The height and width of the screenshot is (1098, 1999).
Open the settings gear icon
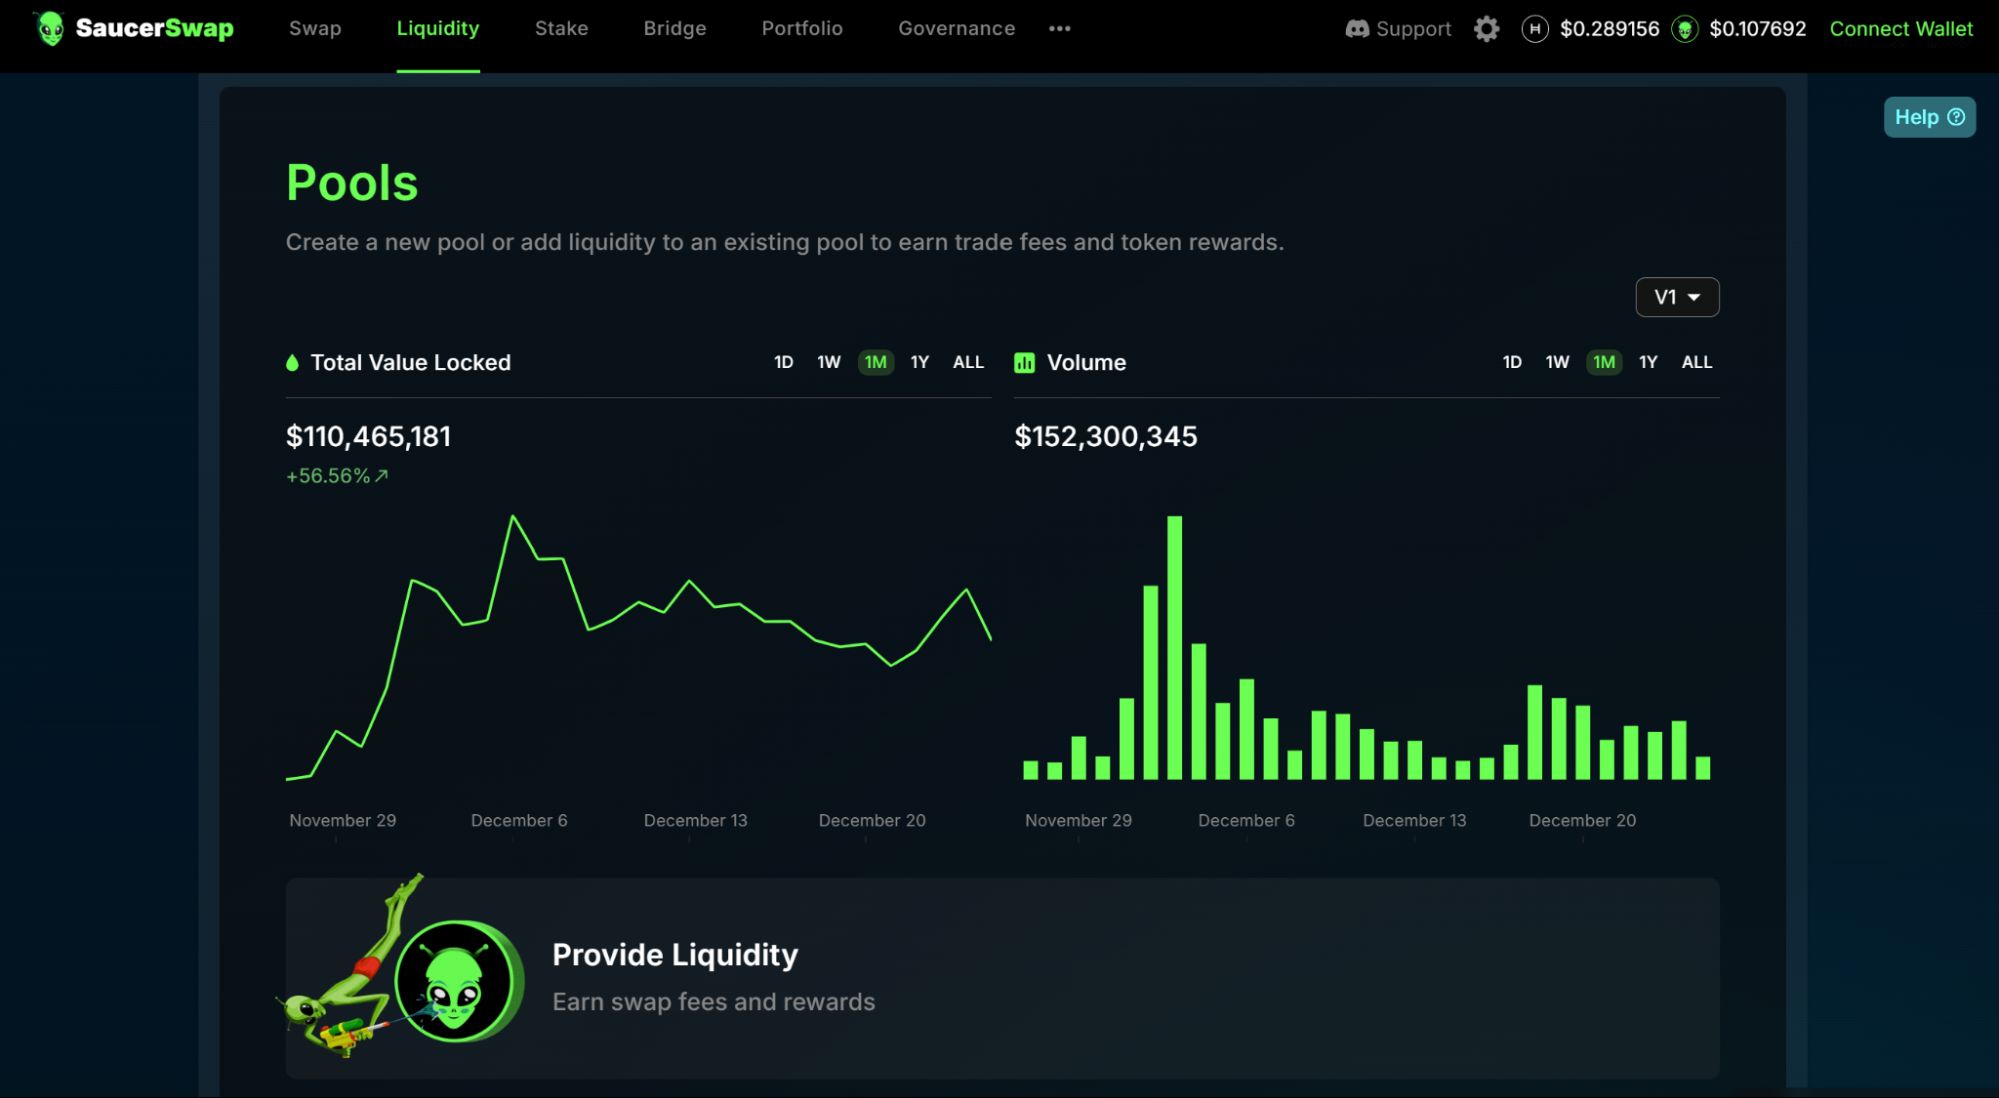point(1486,29)
